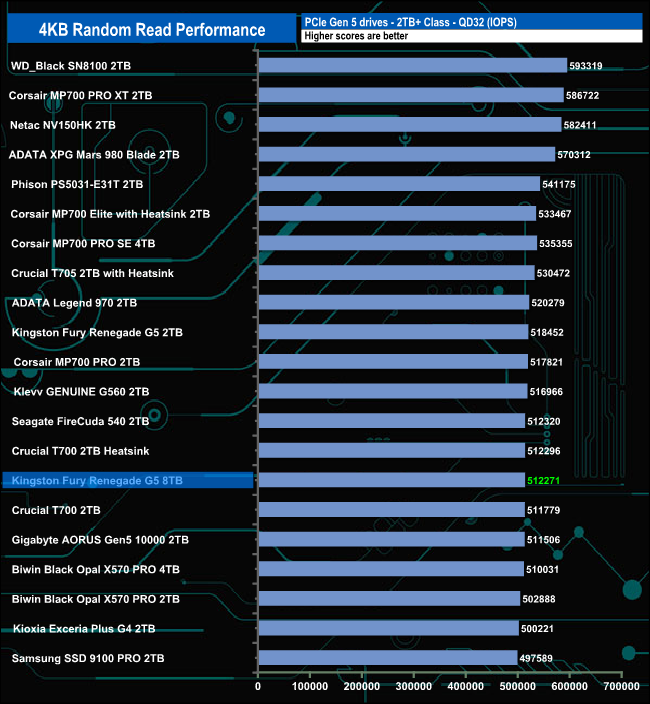Click the Klevv GENUINE G560 bar
The height and width of the screenshot is (704, 650).
pos(393,392)
